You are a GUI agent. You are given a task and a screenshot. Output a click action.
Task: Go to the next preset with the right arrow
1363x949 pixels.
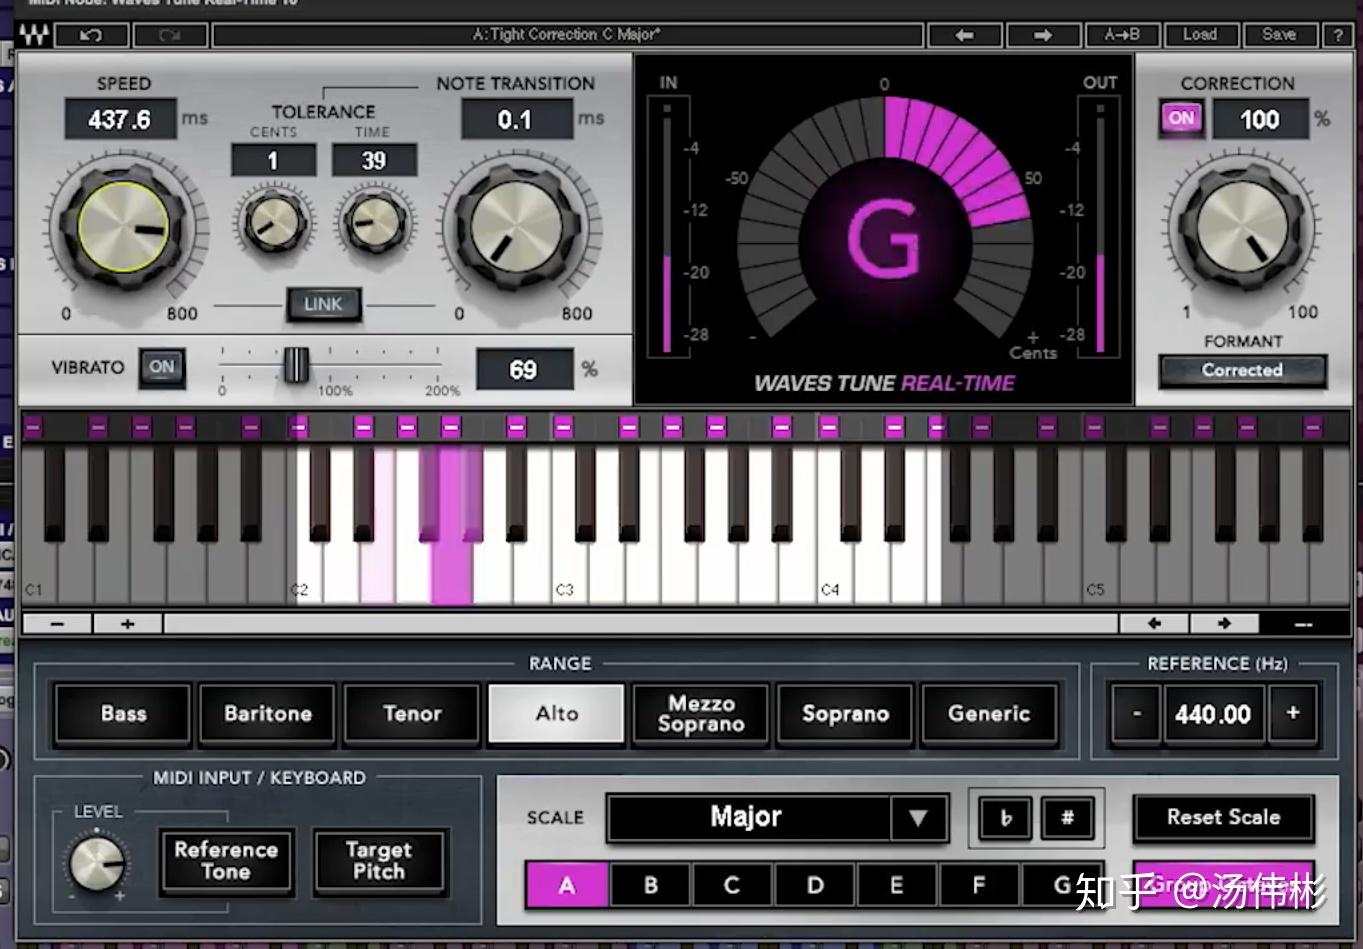click(1042, 35)
